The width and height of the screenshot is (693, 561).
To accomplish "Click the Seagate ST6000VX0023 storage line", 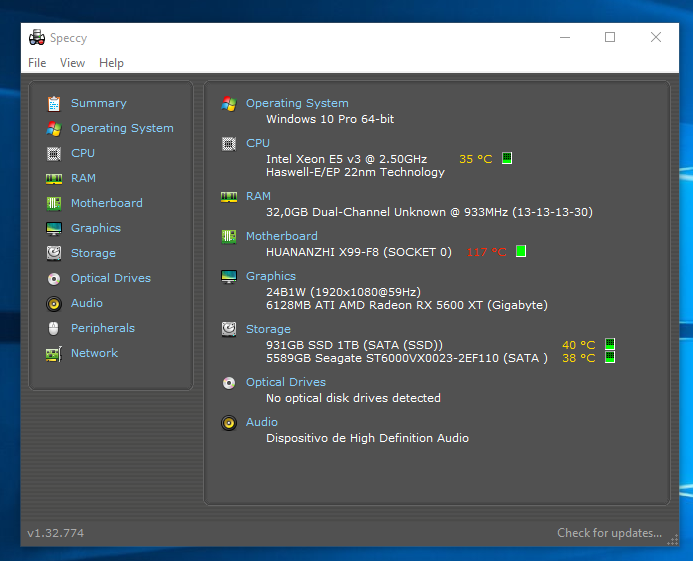I will (407, 359).
